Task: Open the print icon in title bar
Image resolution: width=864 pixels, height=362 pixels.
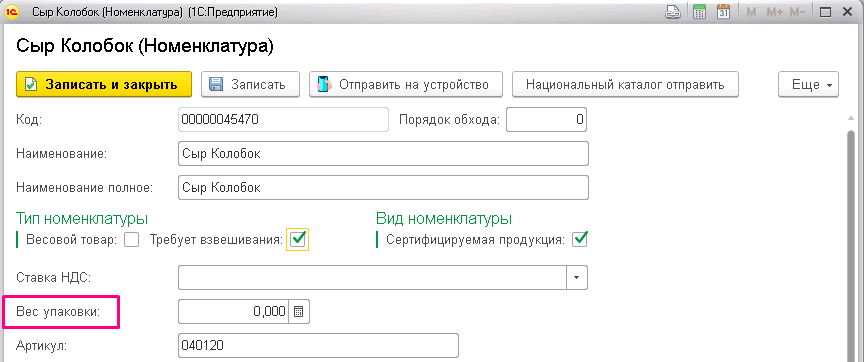Action: [x=673, y=12]
